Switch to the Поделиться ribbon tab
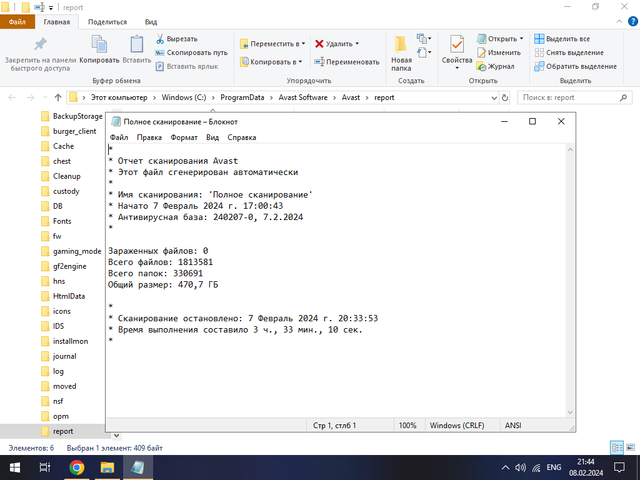Screen dimensions: 640x480 [x=107, y=22]
